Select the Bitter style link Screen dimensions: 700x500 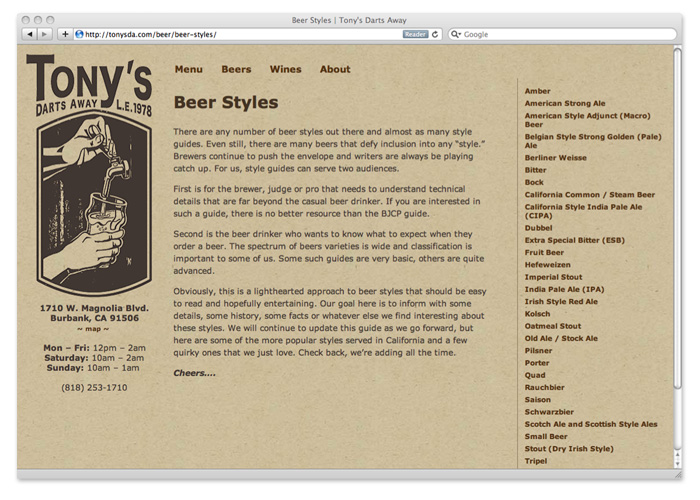point(535,170)
